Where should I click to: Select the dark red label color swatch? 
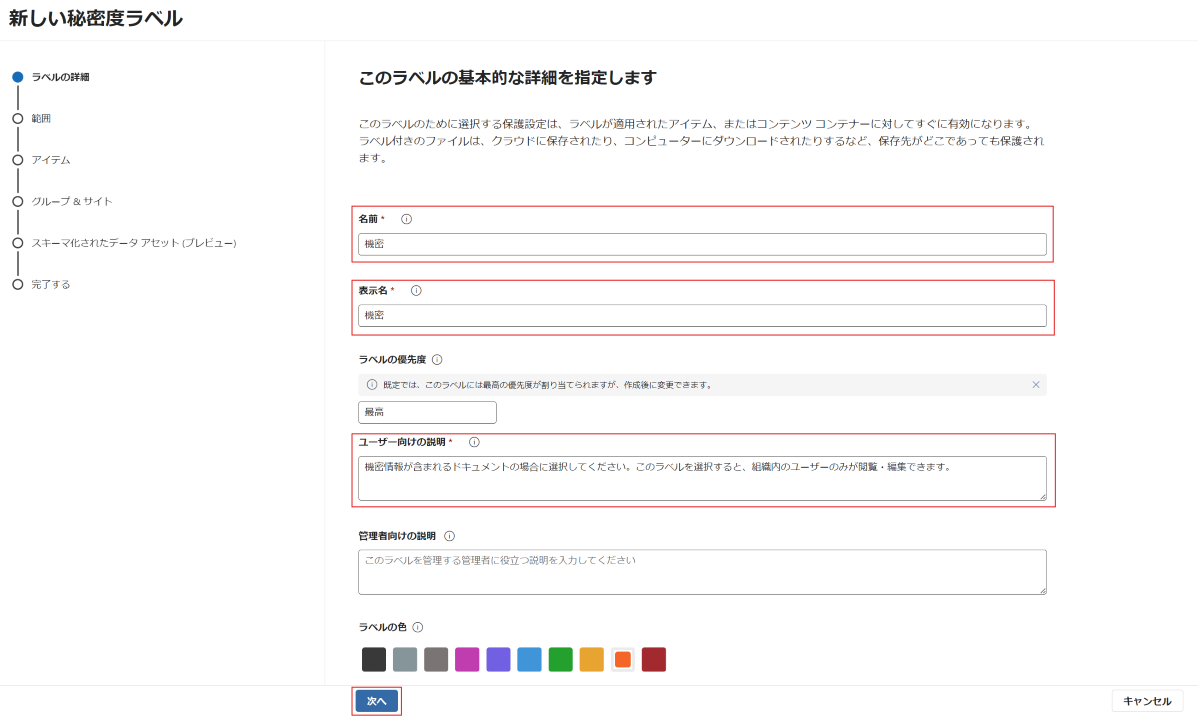click(x=653, y=660)
